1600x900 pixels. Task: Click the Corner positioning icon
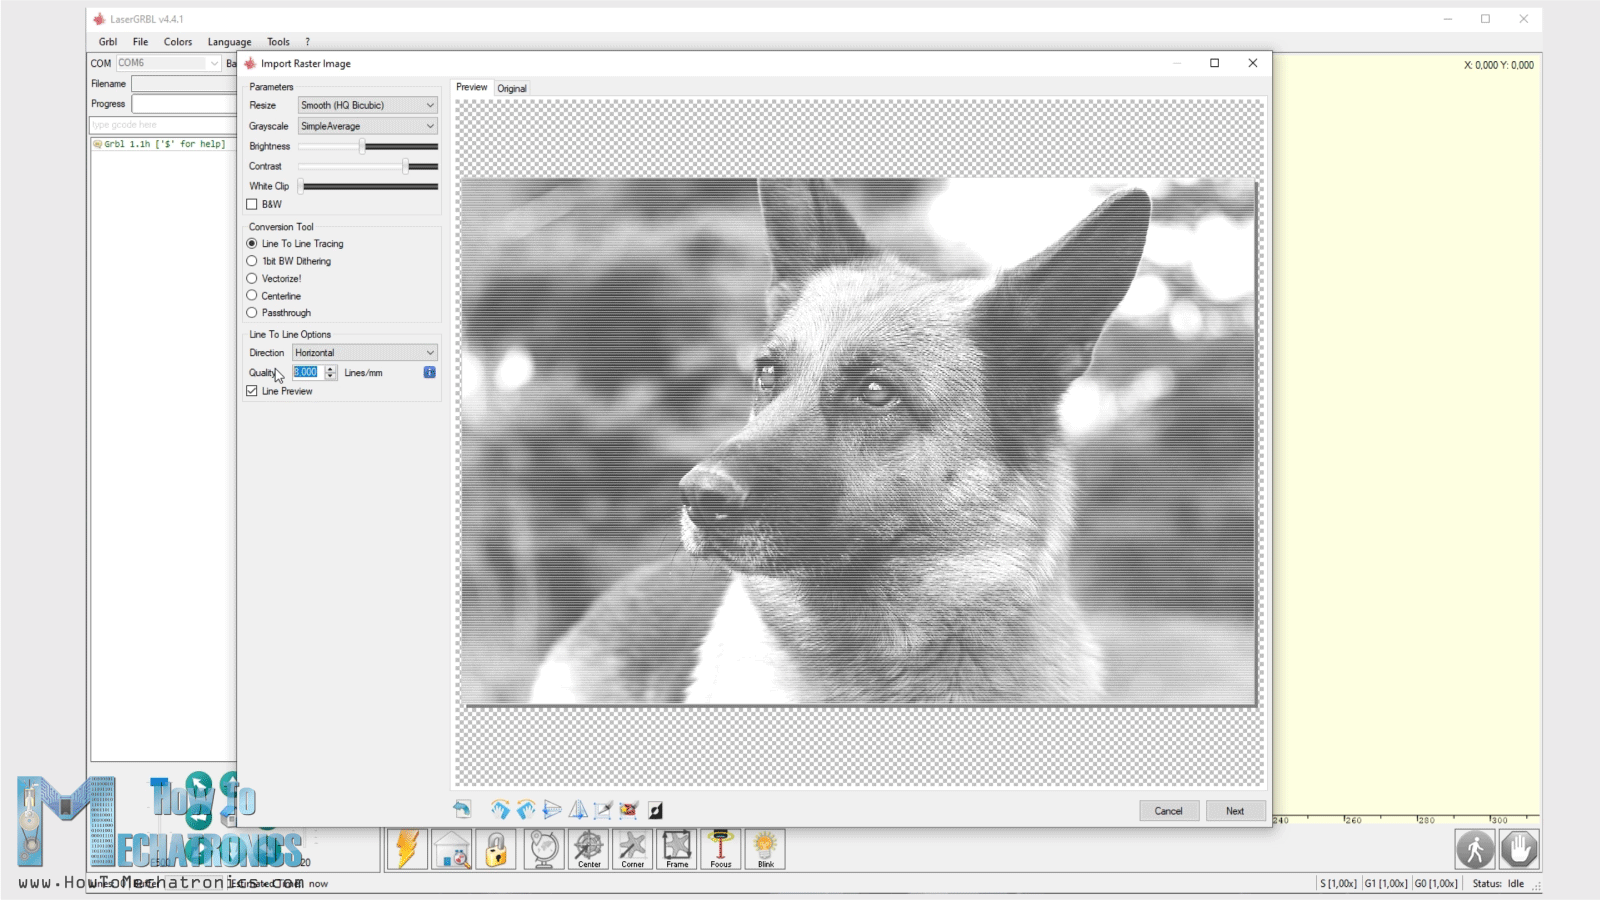(632, 849)
